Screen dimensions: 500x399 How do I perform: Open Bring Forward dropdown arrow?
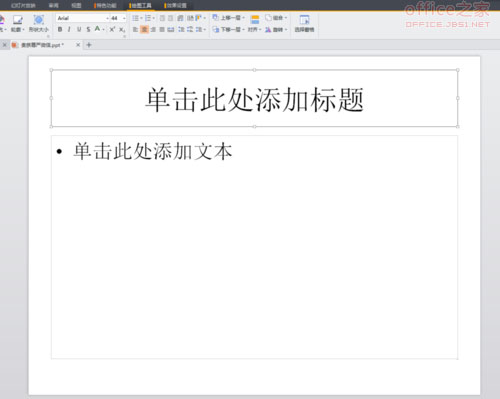pyautogui.click(x=244, y=18)
